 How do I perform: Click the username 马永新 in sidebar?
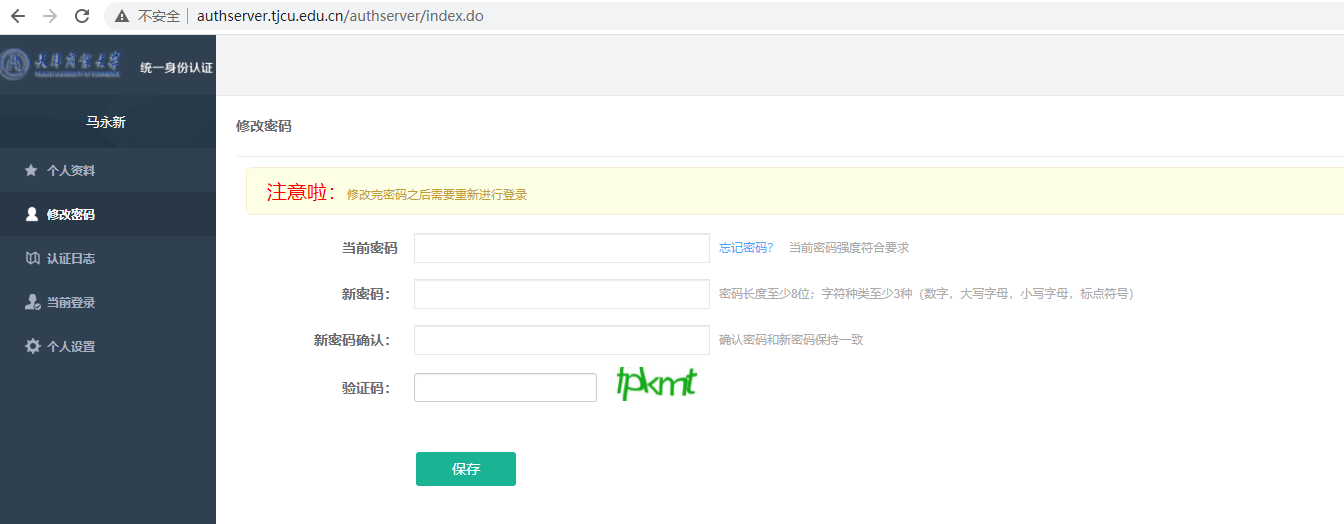click(x=105, y=122)
